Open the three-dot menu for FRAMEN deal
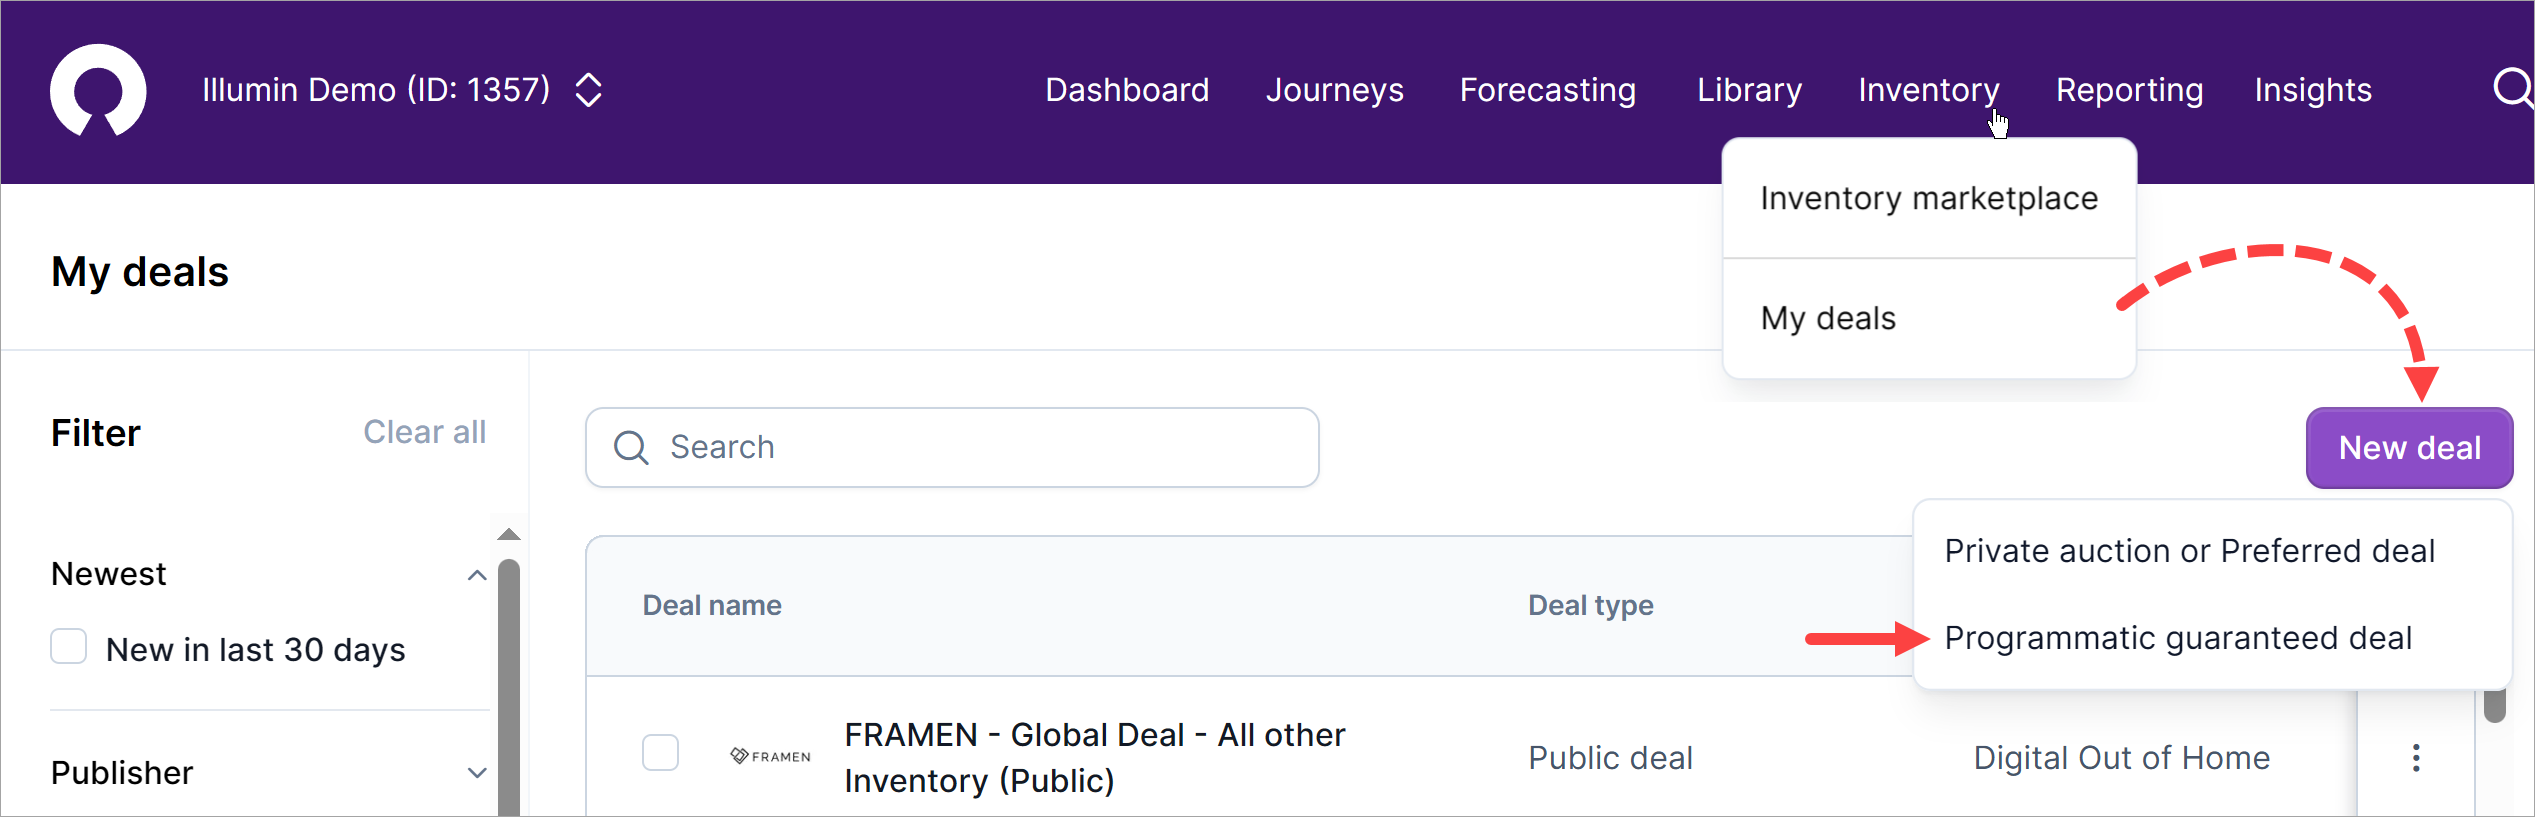 point(2416,758)
